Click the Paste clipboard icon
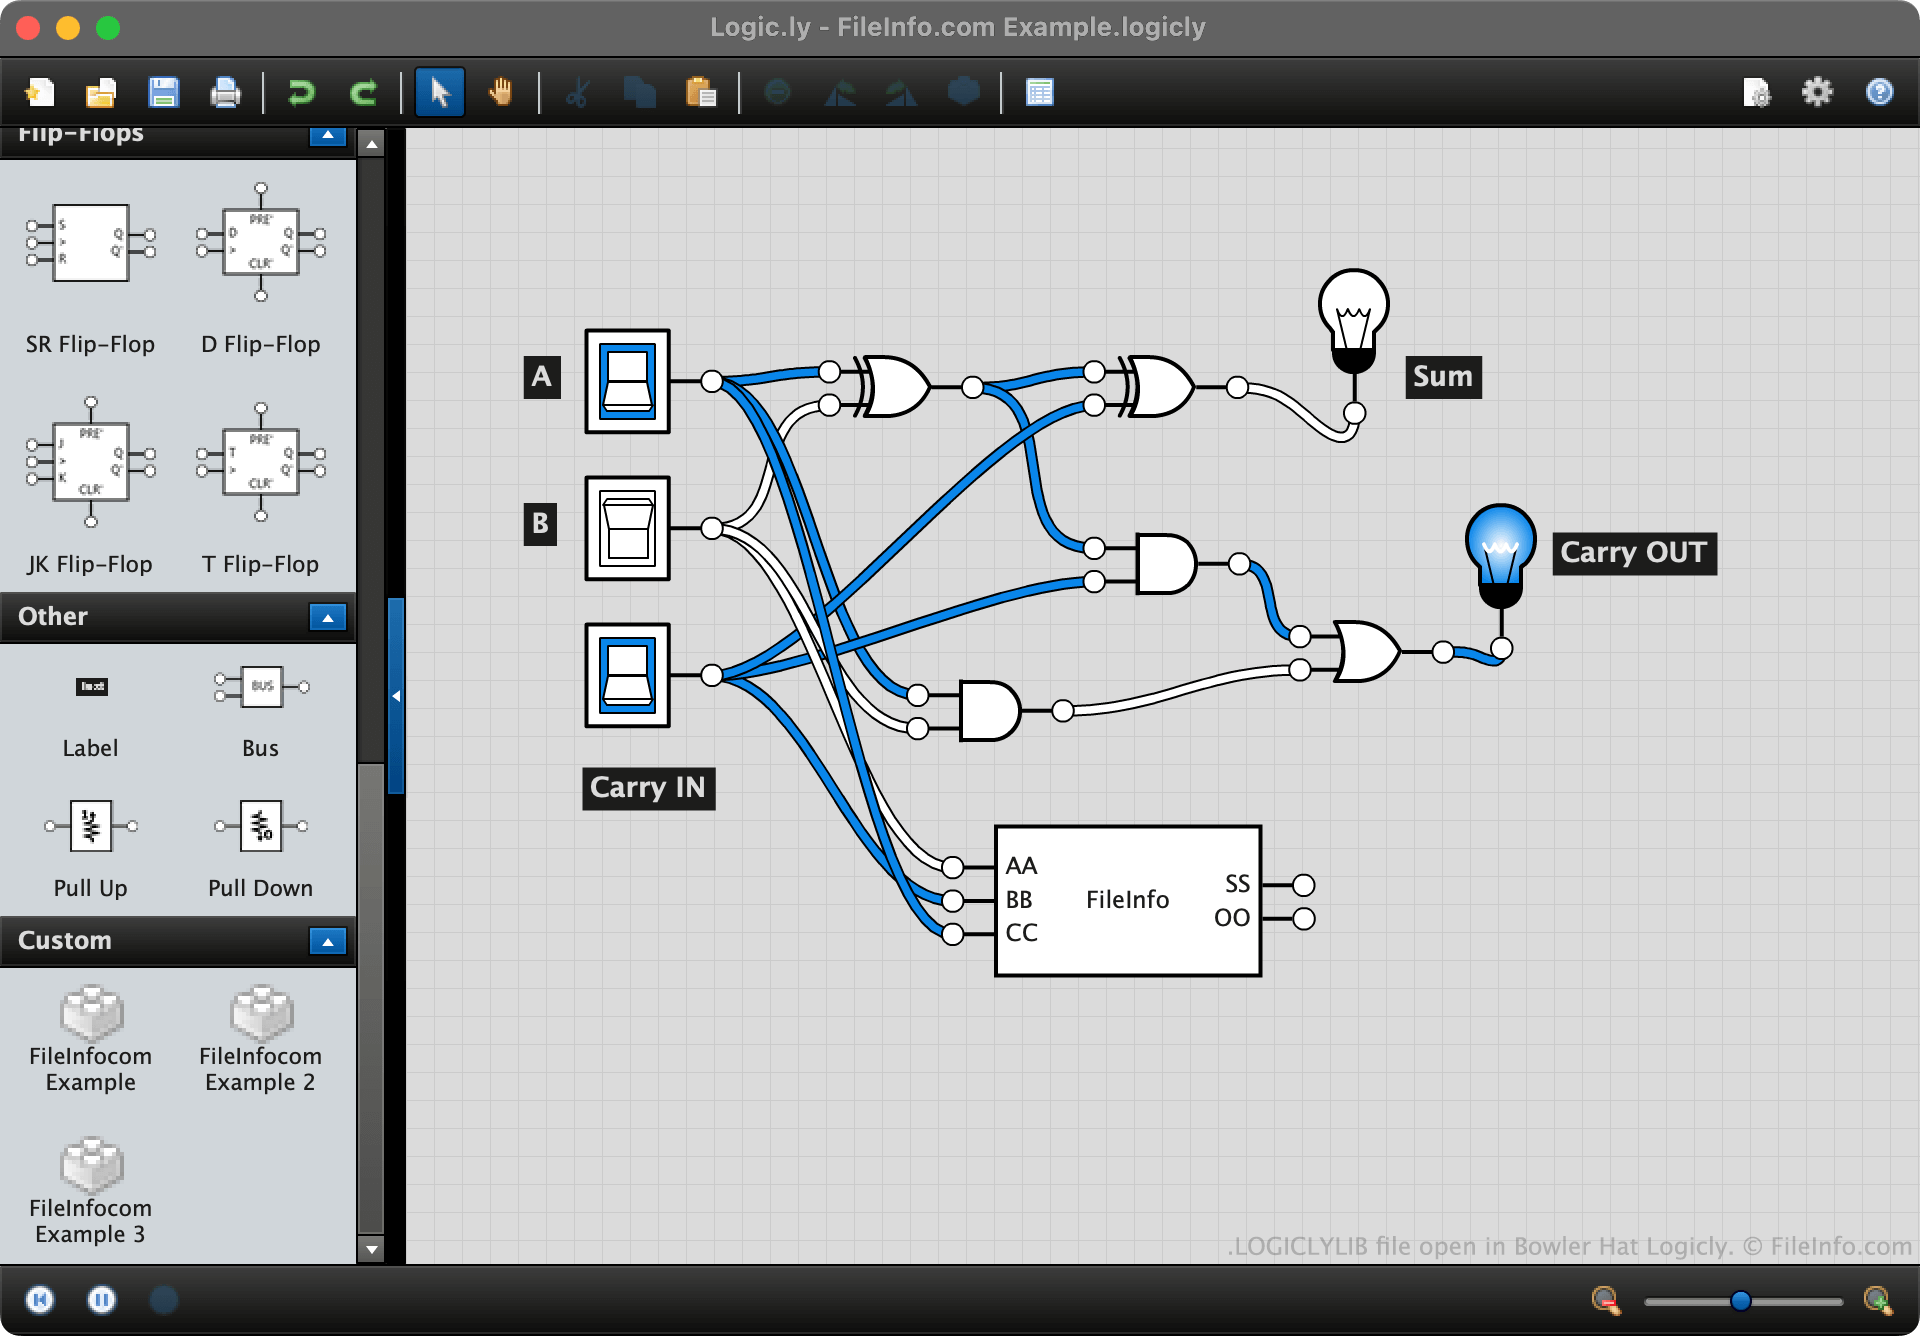1920x1336 pixels. pos(701,93)
